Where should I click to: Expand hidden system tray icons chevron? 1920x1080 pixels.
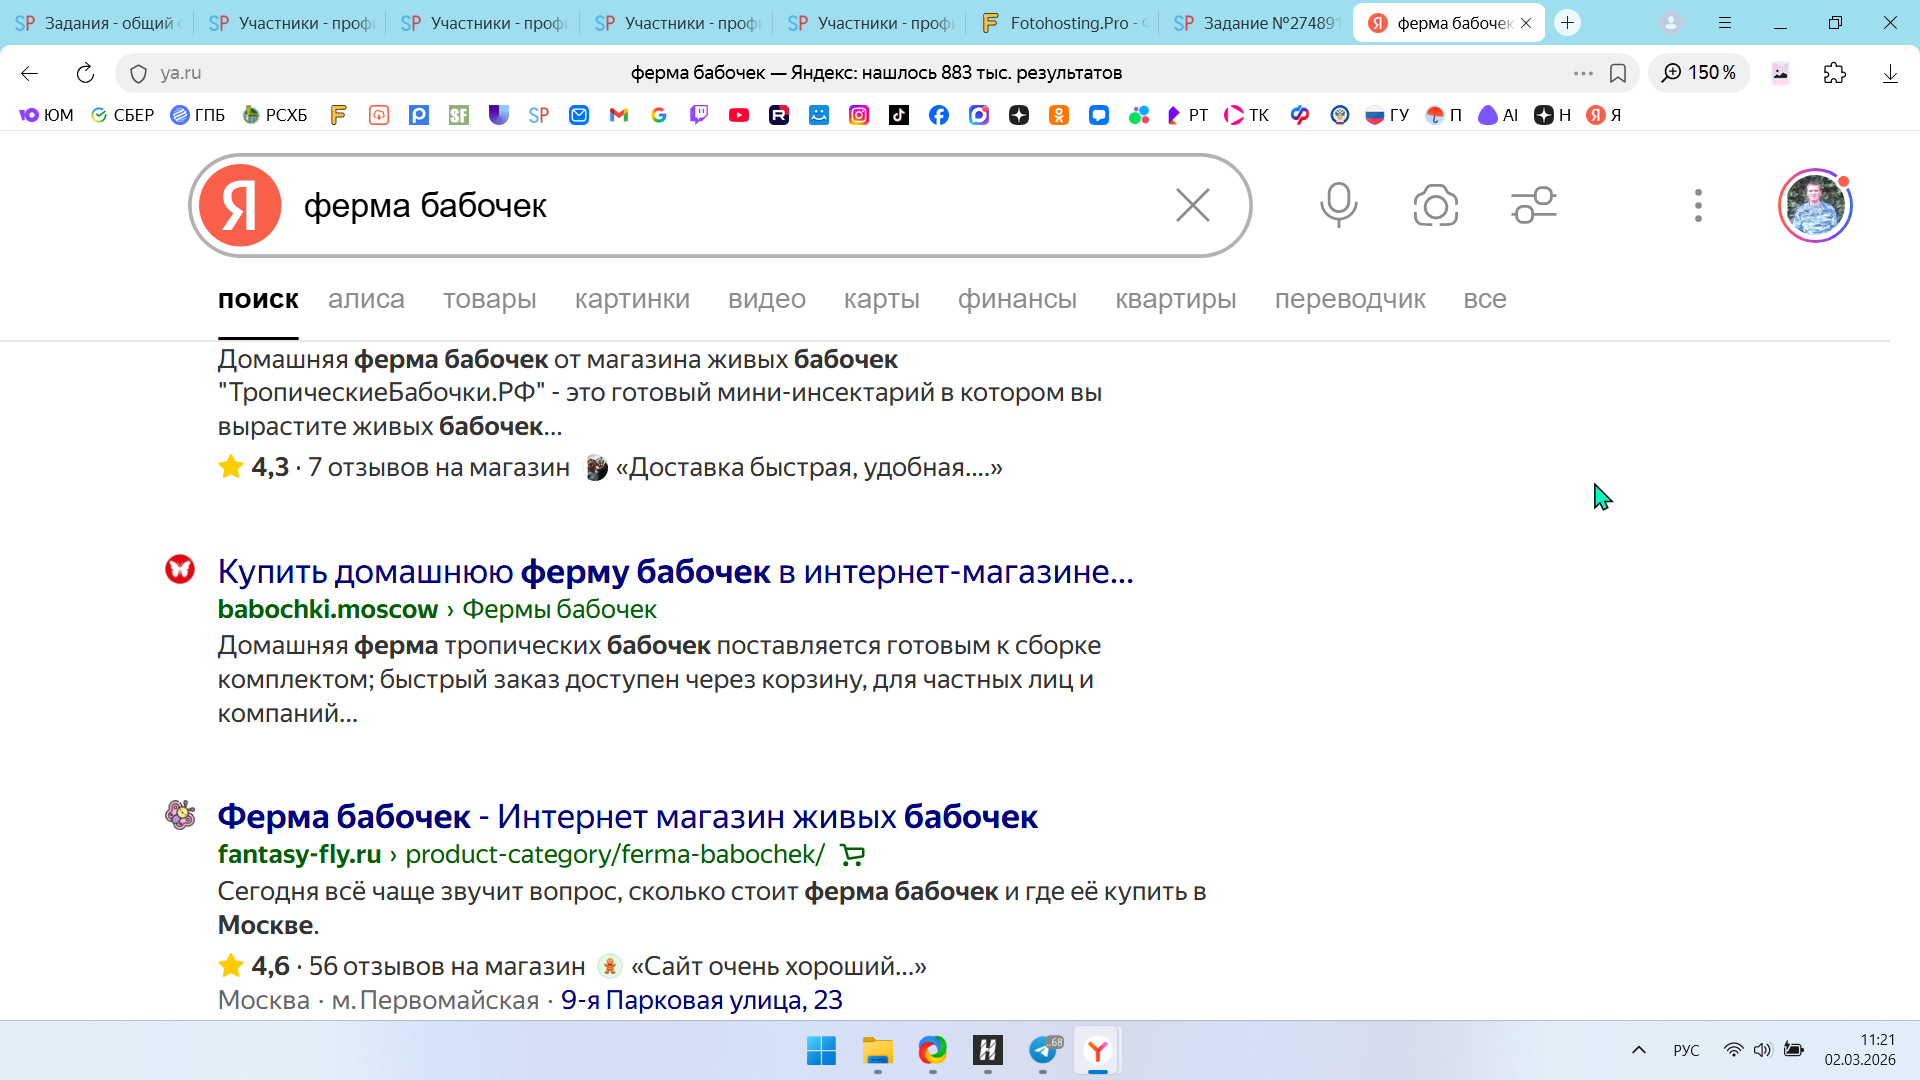tap(1638, 1050)
